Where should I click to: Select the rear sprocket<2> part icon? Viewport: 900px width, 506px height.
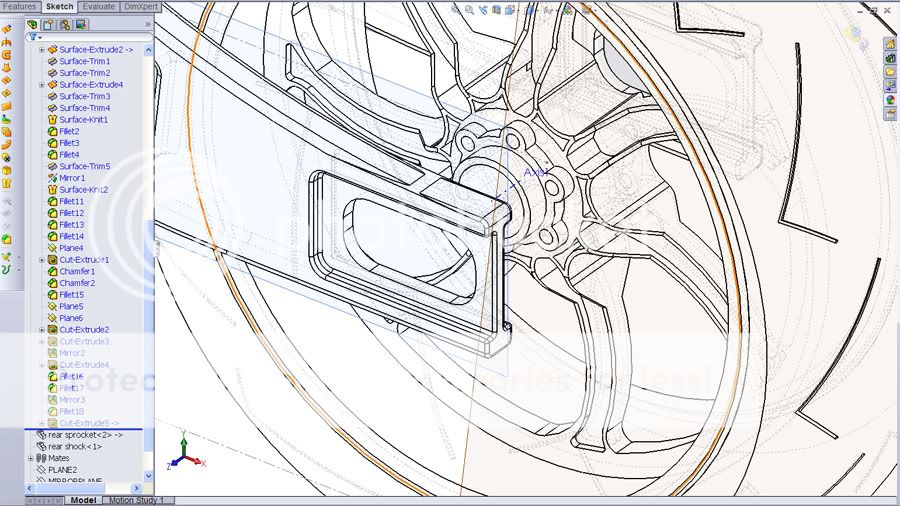pyautogui.click(x=41, y=435)
